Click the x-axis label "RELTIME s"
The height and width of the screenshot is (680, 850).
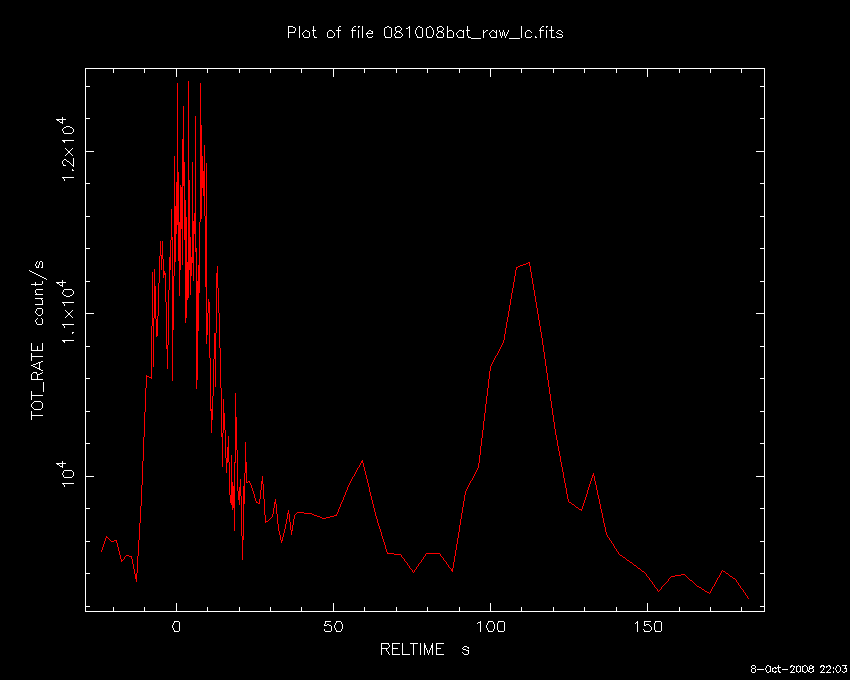pos(424,649)
